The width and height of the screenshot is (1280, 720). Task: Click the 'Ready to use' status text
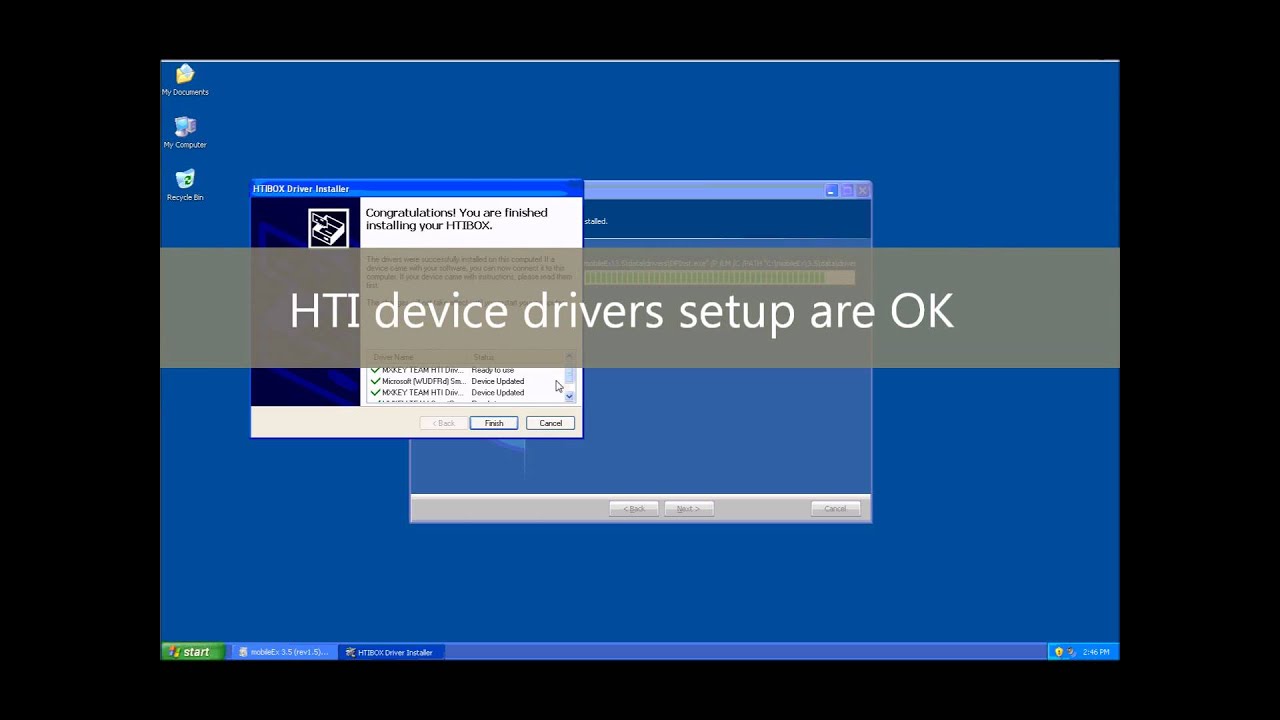click(x=493, y=370)
